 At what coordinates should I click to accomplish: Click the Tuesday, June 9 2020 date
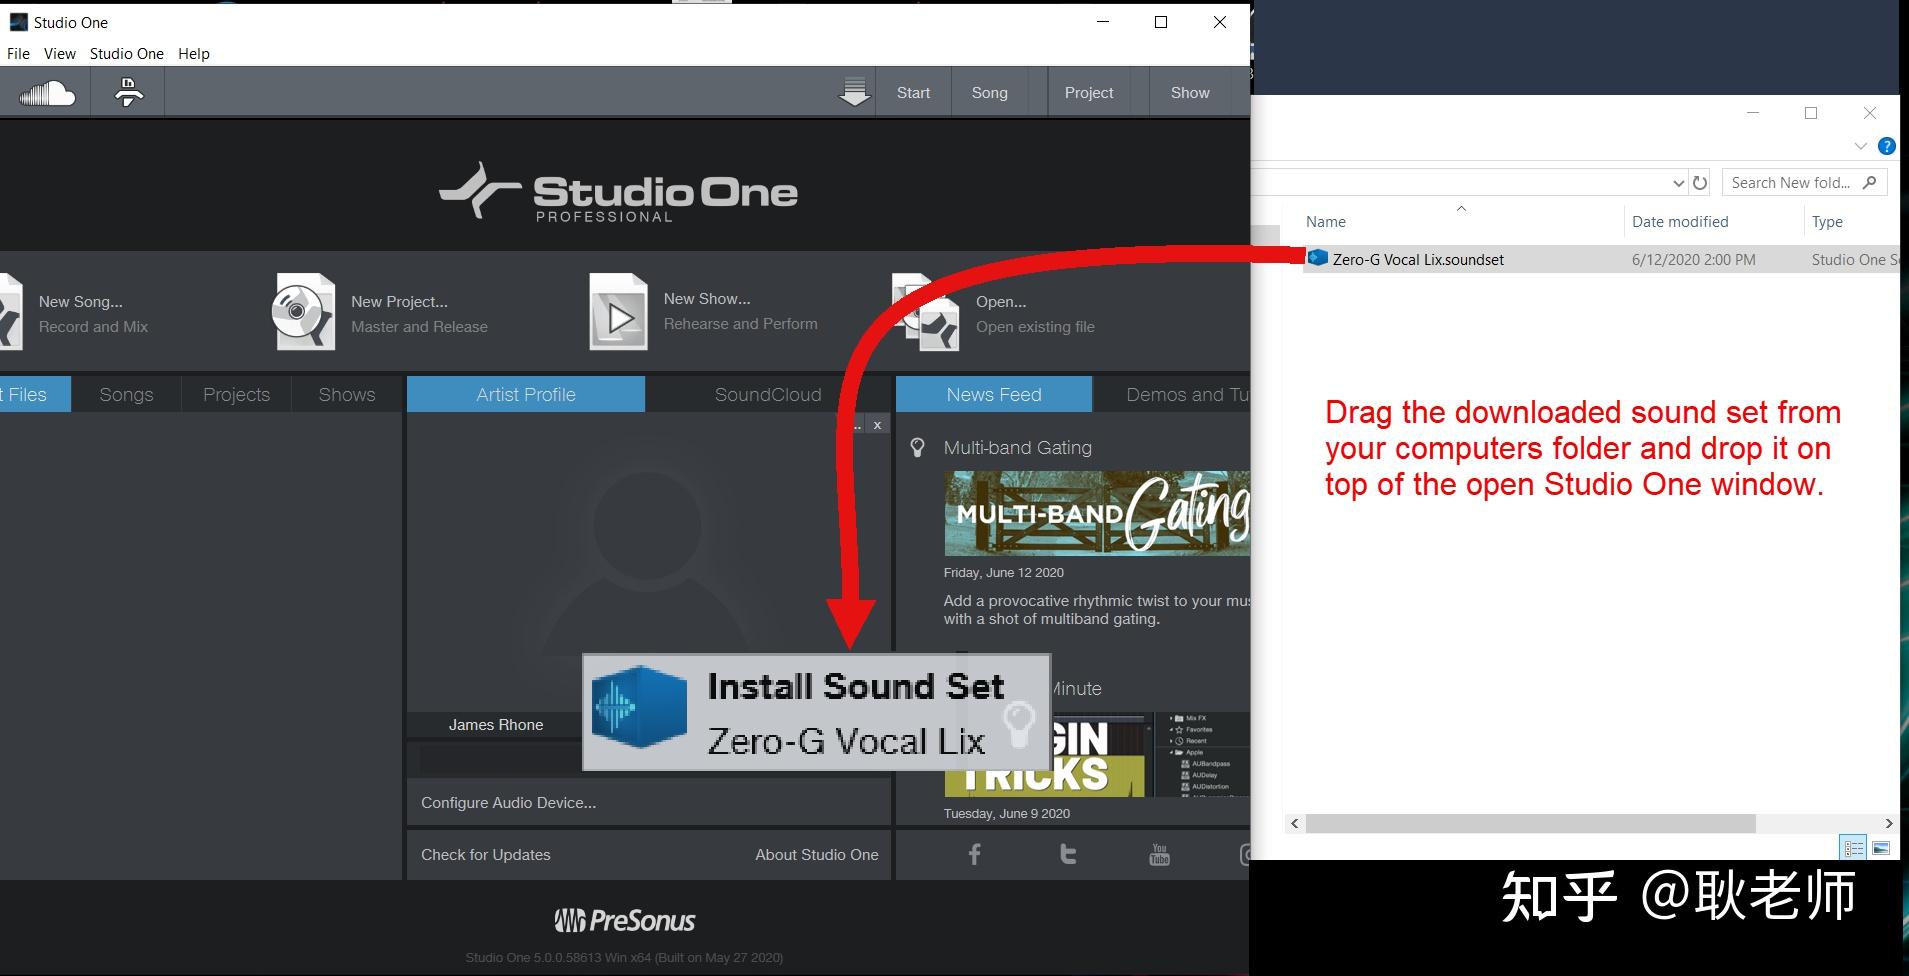coord(1006,814)
